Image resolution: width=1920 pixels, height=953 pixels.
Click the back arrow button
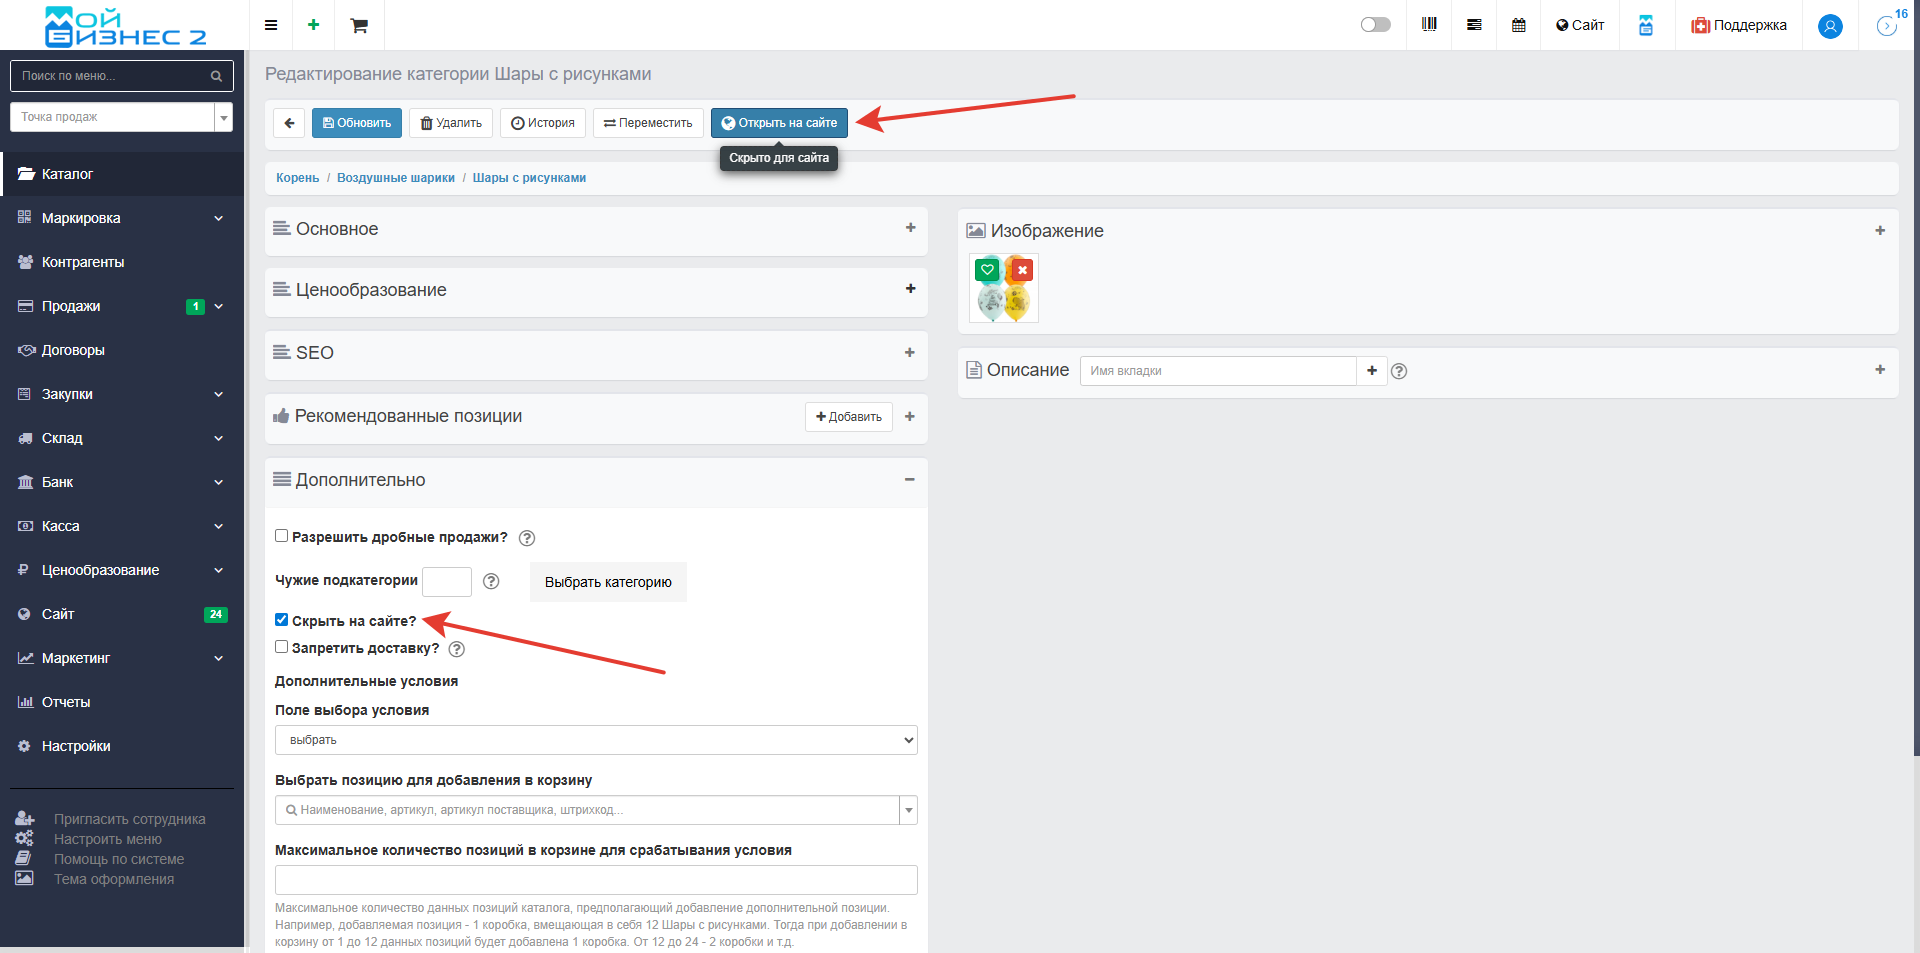(289, 123)
